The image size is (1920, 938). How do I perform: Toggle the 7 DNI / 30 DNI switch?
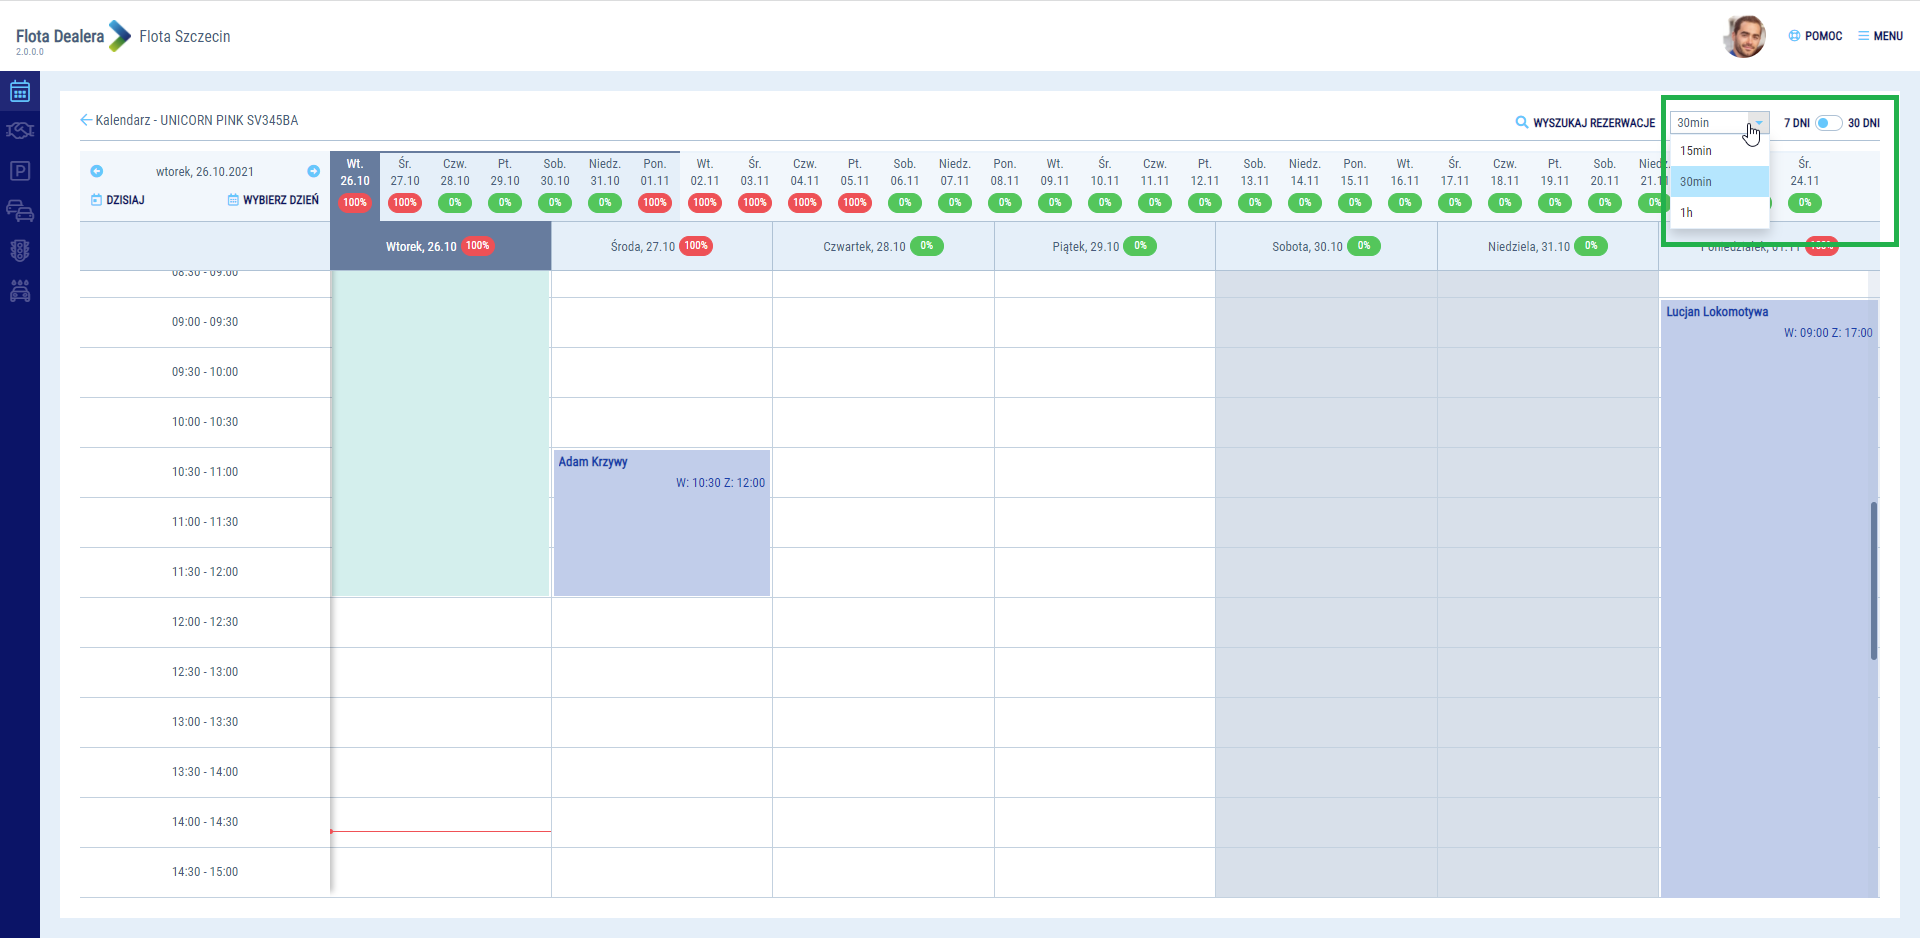tap(1828, 123)
